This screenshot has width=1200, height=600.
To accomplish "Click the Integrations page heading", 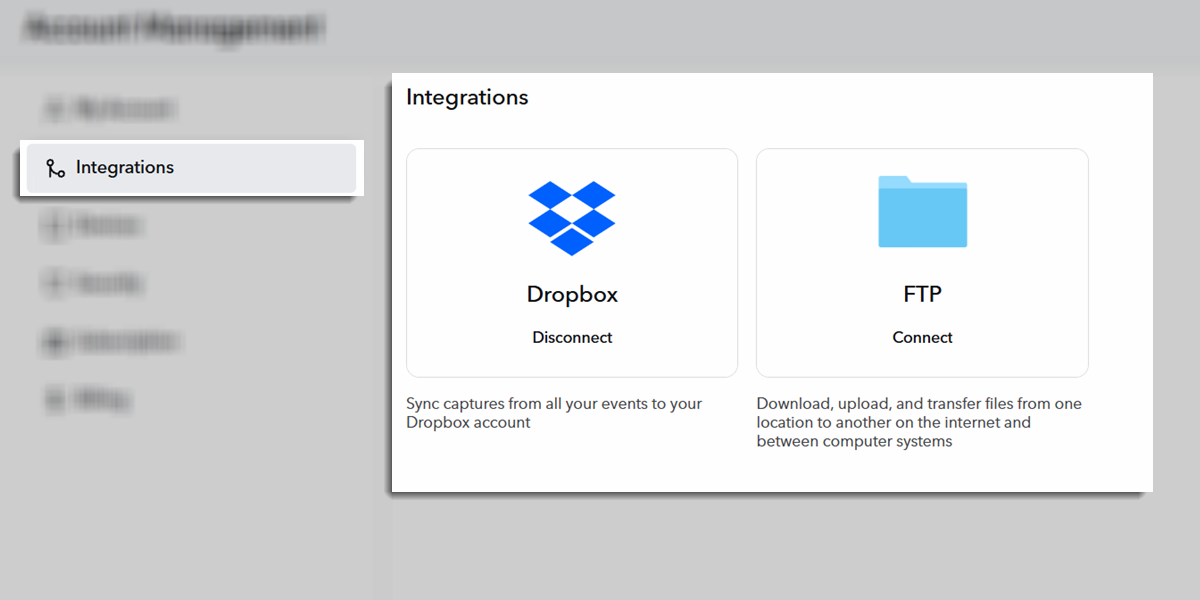I will (x=467, y=98).
